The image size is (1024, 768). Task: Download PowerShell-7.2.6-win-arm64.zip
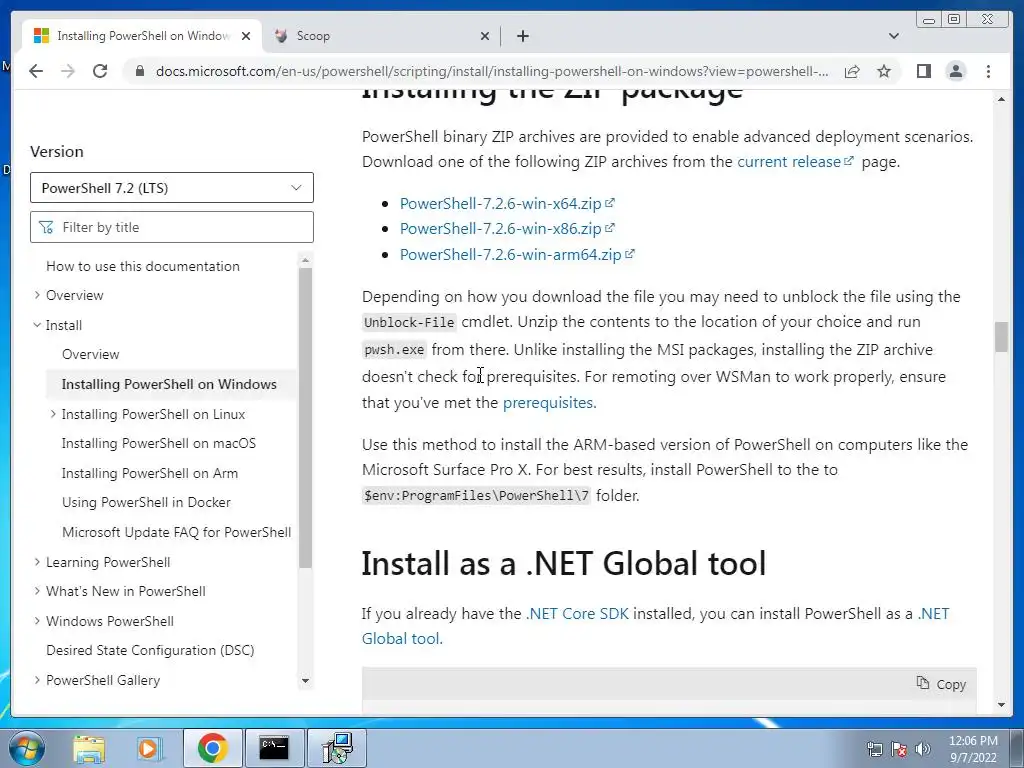[x=517, y=255]
